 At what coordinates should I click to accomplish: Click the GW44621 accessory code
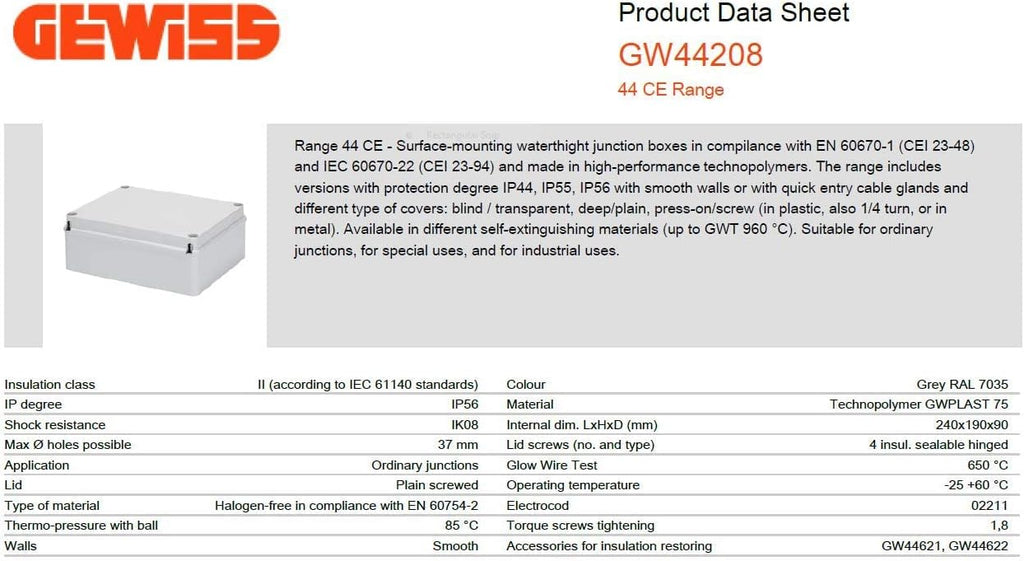tap(911, 546)
